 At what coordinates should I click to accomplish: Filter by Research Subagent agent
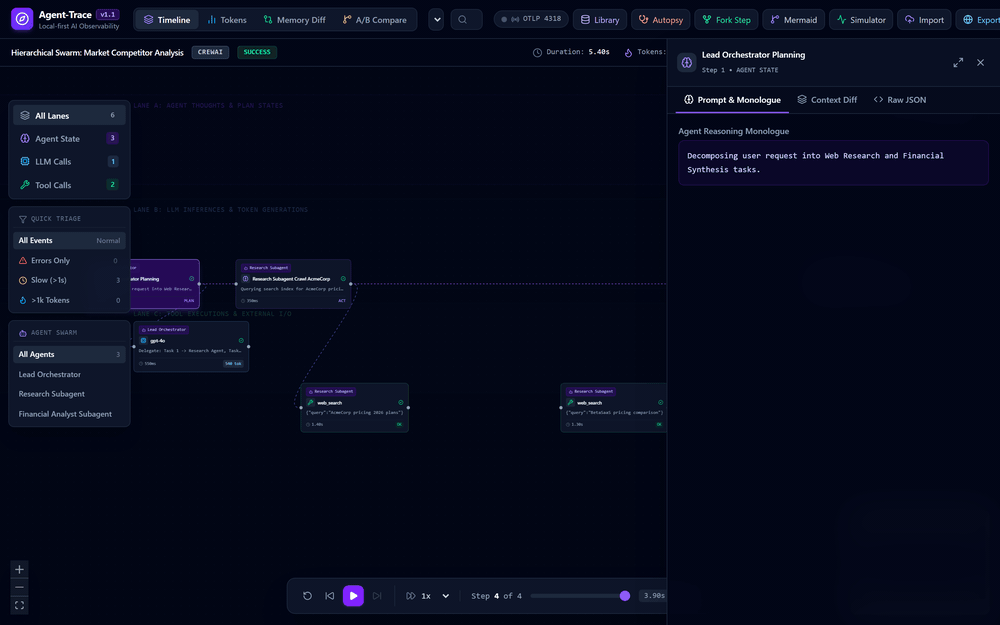click(70, 394)
